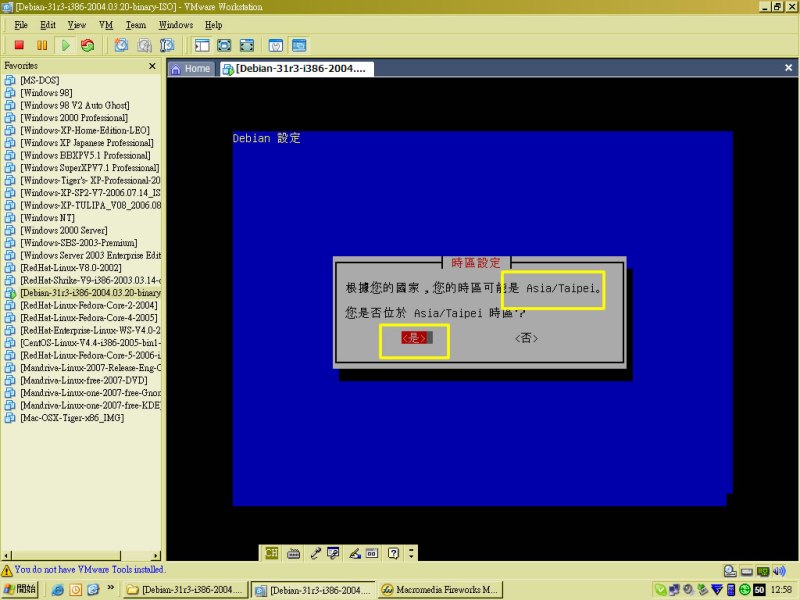
Task: Close the current VM tab with X
Action: click(x=788, y=68)
